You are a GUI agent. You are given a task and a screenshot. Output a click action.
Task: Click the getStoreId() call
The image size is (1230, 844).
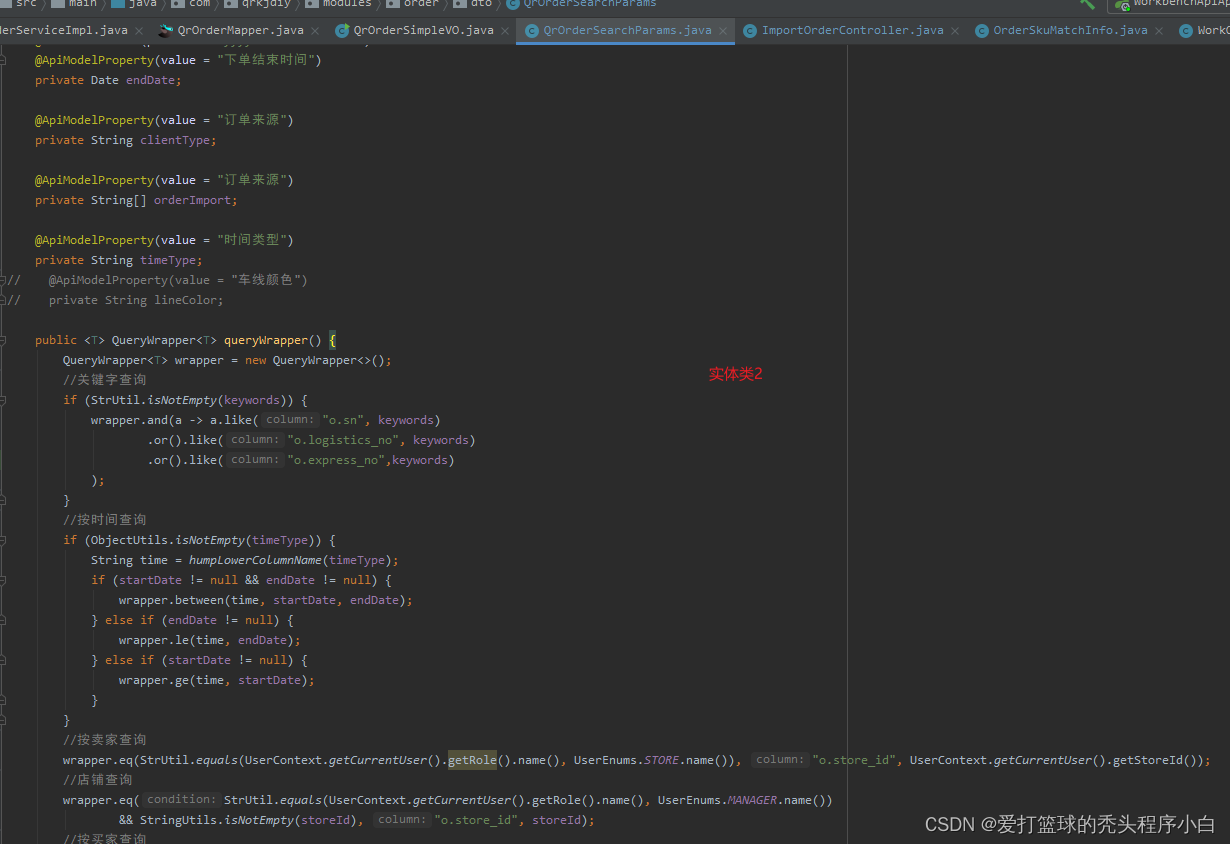point(1153,760)
